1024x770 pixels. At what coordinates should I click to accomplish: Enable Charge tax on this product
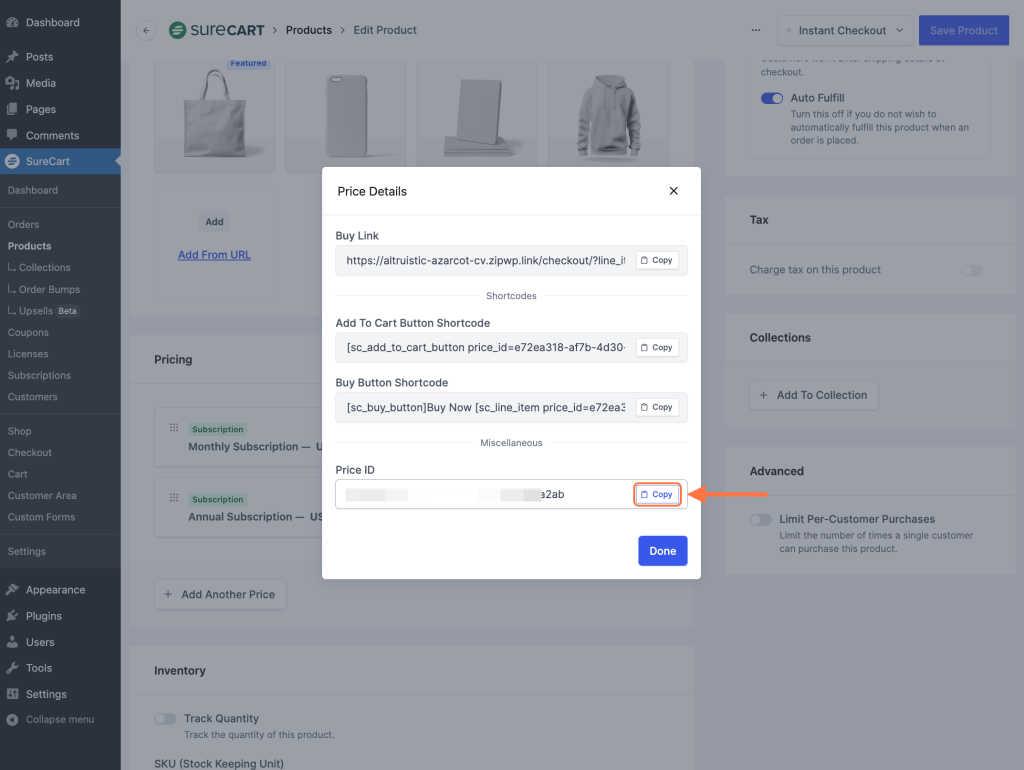(972, 270)
